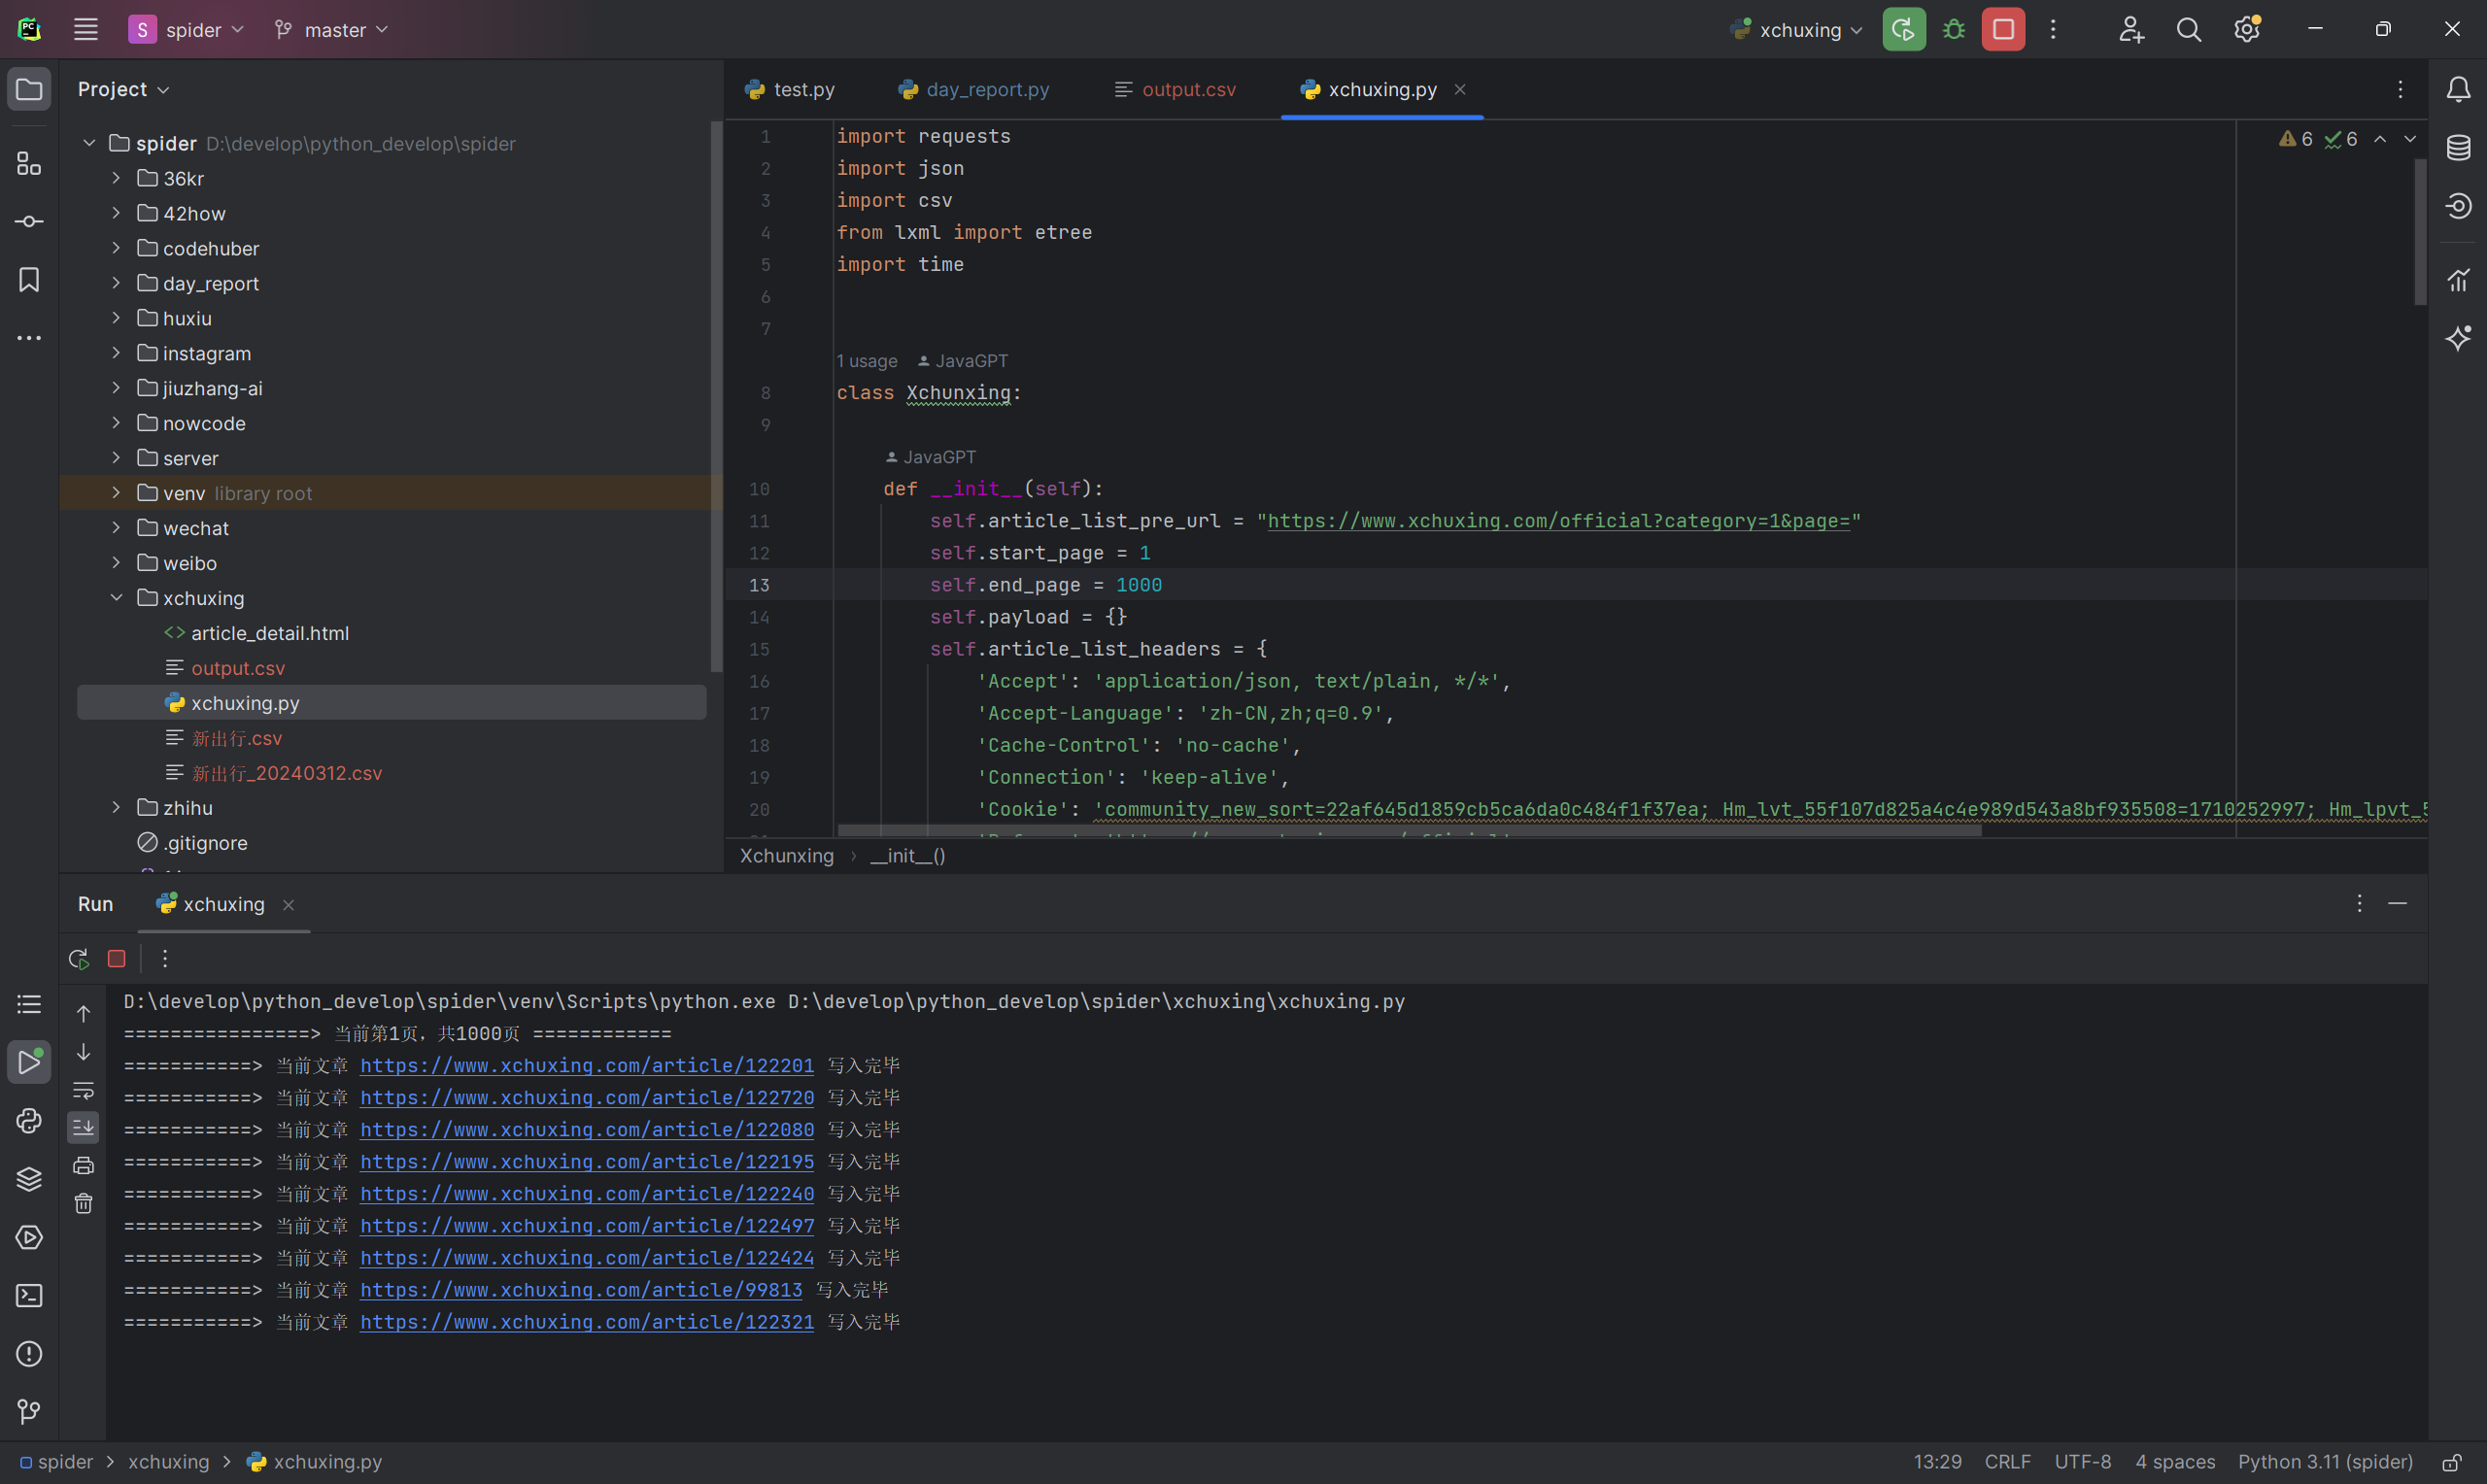Open the Python Packages tool window
Viewport: 2487px width, 1484px height.
click(x=29, y=1179)
